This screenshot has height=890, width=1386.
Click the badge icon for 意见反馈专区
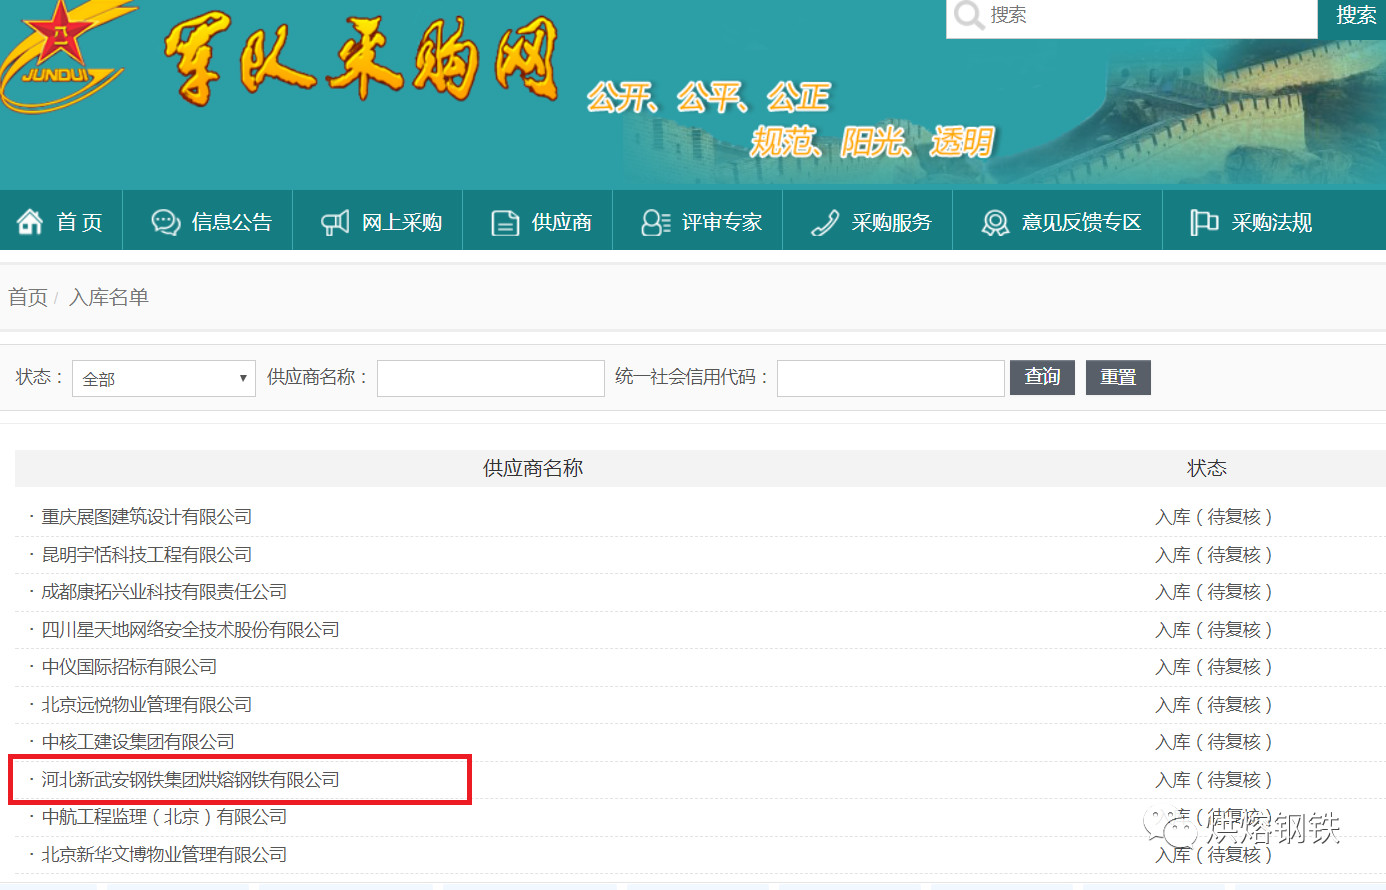[995, 222]
